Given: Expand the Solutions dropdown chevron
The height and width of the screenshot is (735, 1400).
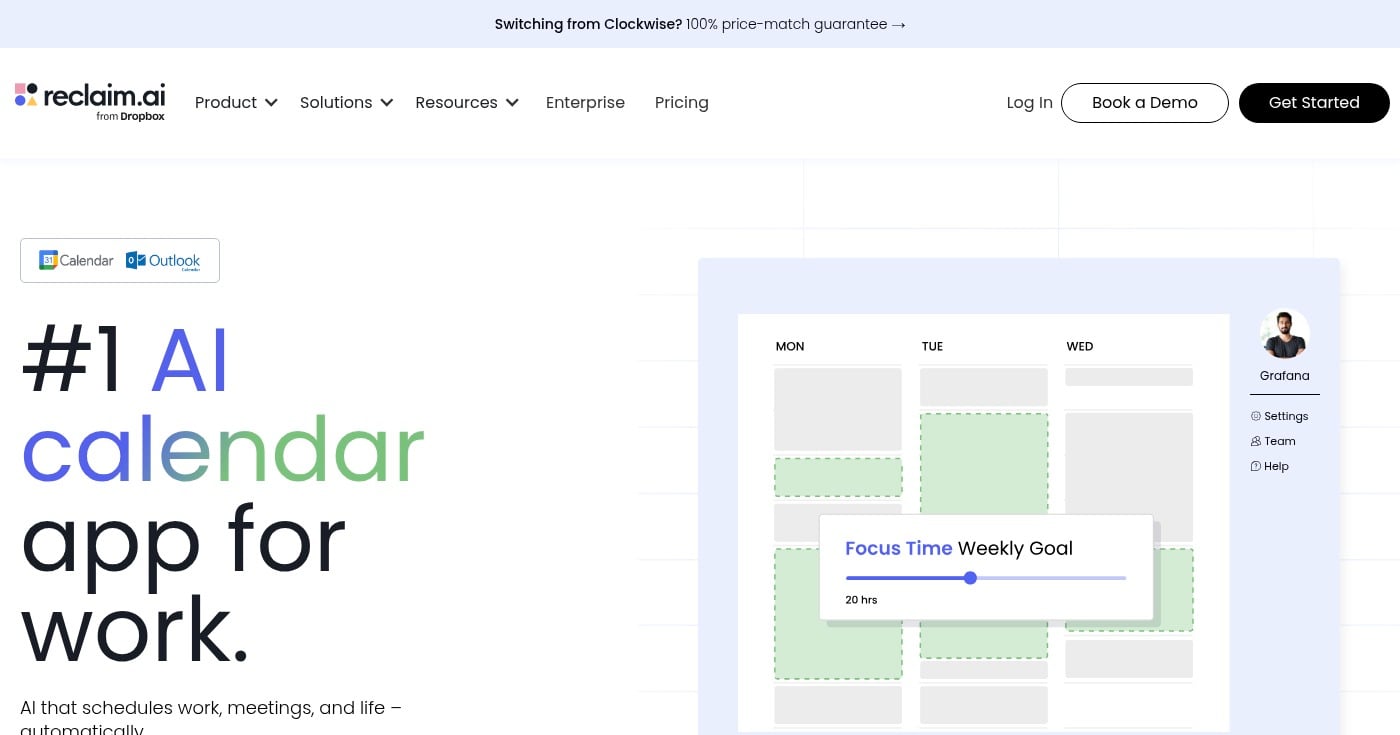Looking at the screenshot, I should coord(387,102).
